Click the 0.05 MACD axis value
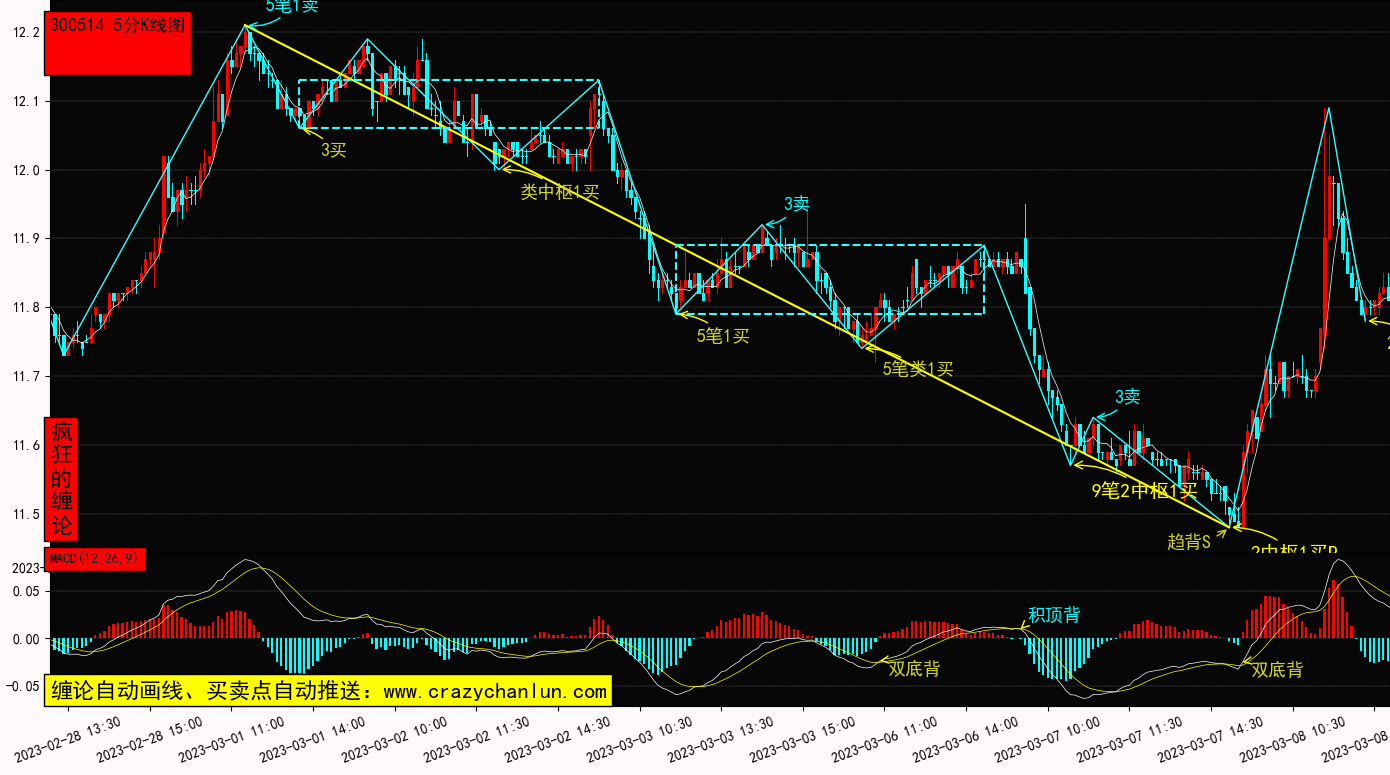The height and width of the screenshot is (775, 1390). click(x=25, y=592)
